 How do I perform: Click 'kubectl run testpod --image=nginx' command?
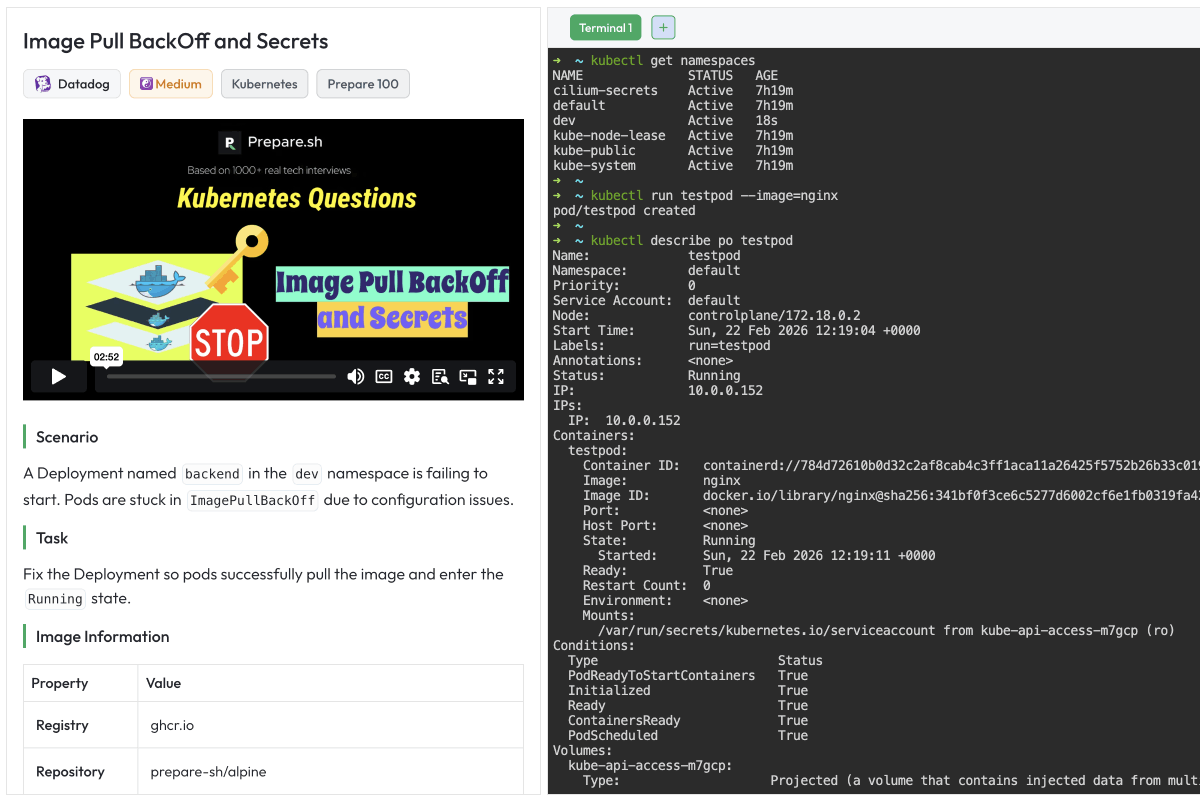pyautogui.click(x=714, y=195)
